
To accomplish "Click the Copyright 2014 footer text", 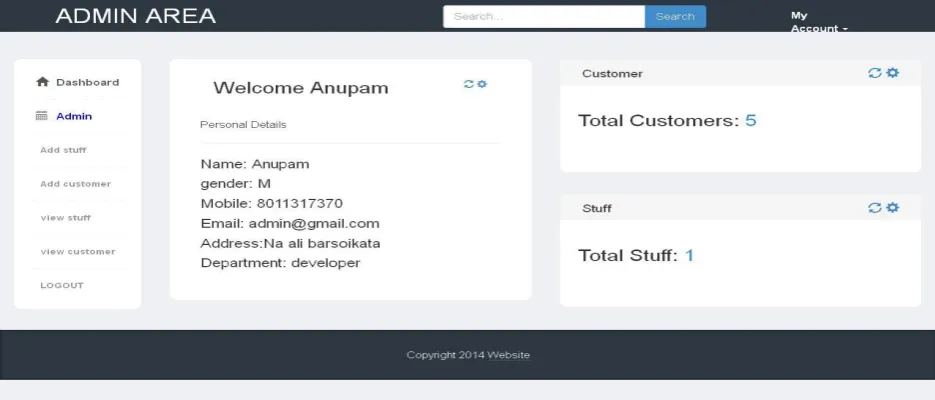I will (x=446, y=355).
